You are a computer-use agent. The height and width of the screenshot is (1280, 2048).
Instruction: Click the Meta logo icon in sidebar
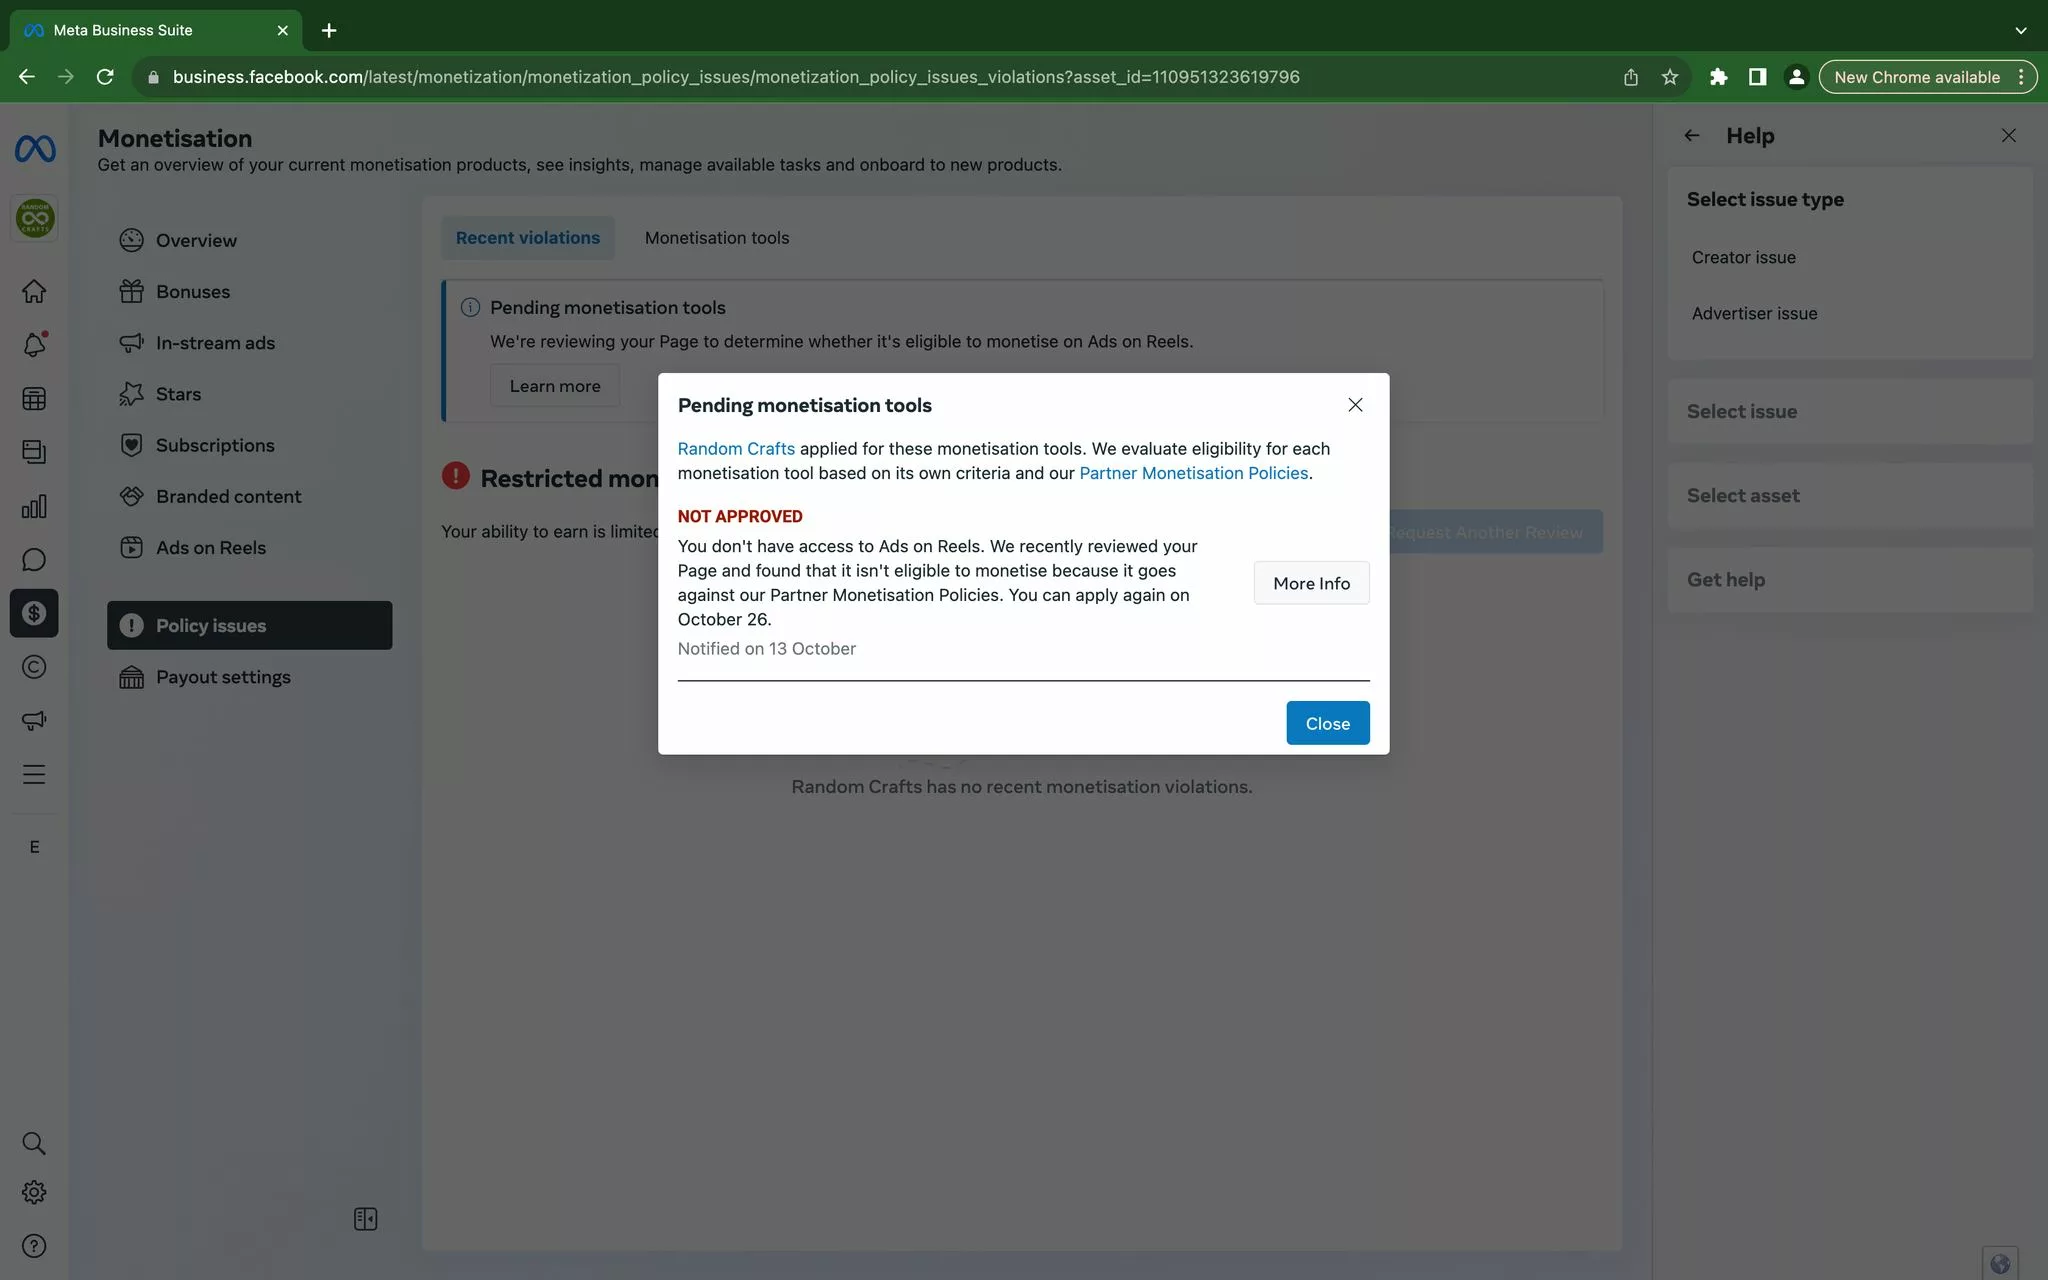[x=35, y=149]
